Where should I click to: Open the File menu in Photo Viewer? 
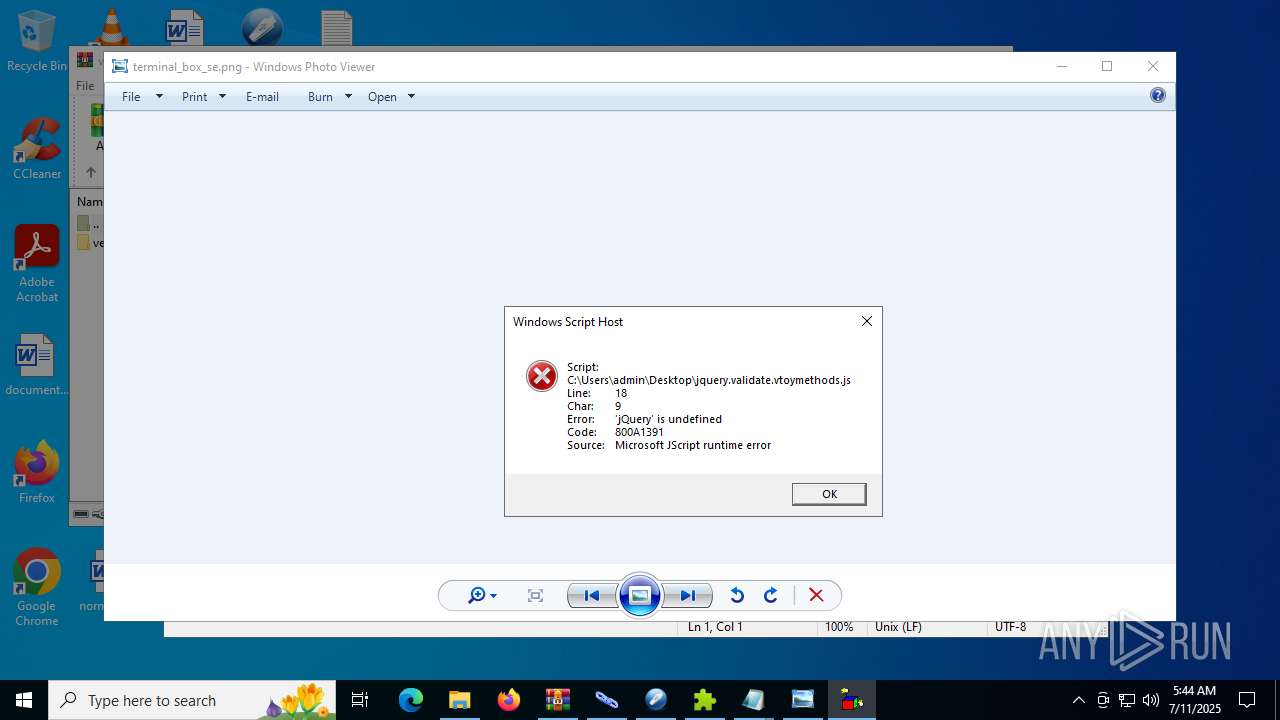tap(131, 97)
